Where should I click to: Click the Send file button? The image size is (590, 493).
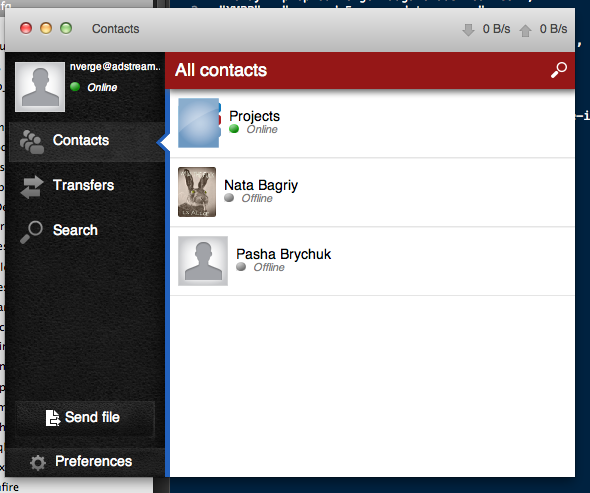coord(85,418)
